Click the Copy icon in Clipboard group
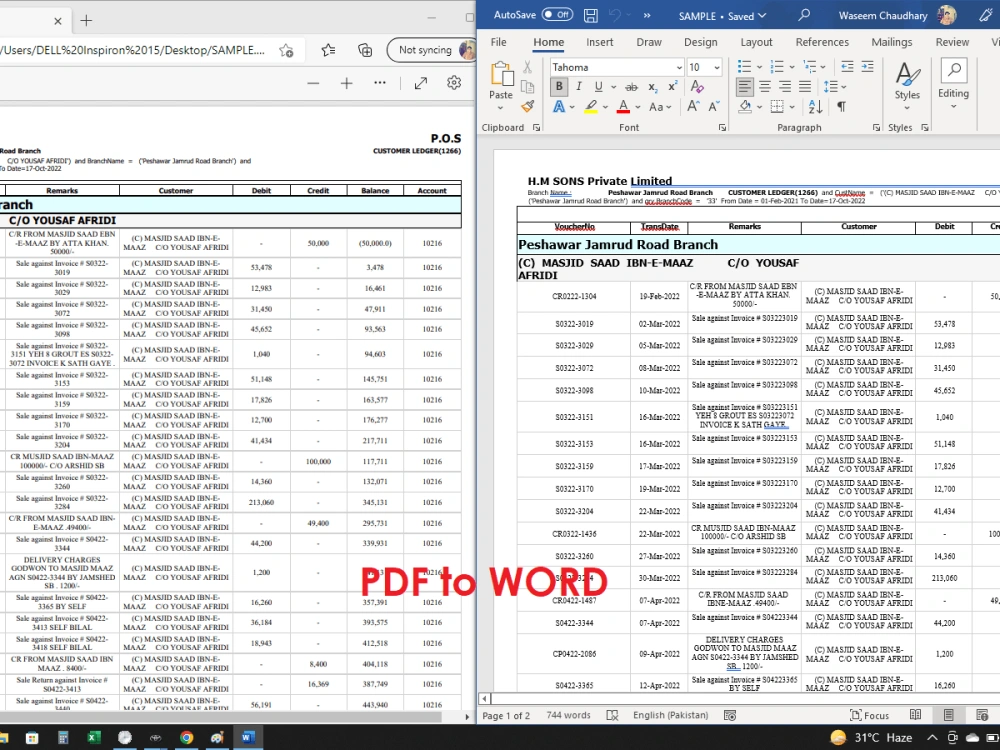The width and height of the screenshot is (1000, 750). (527, 87)
